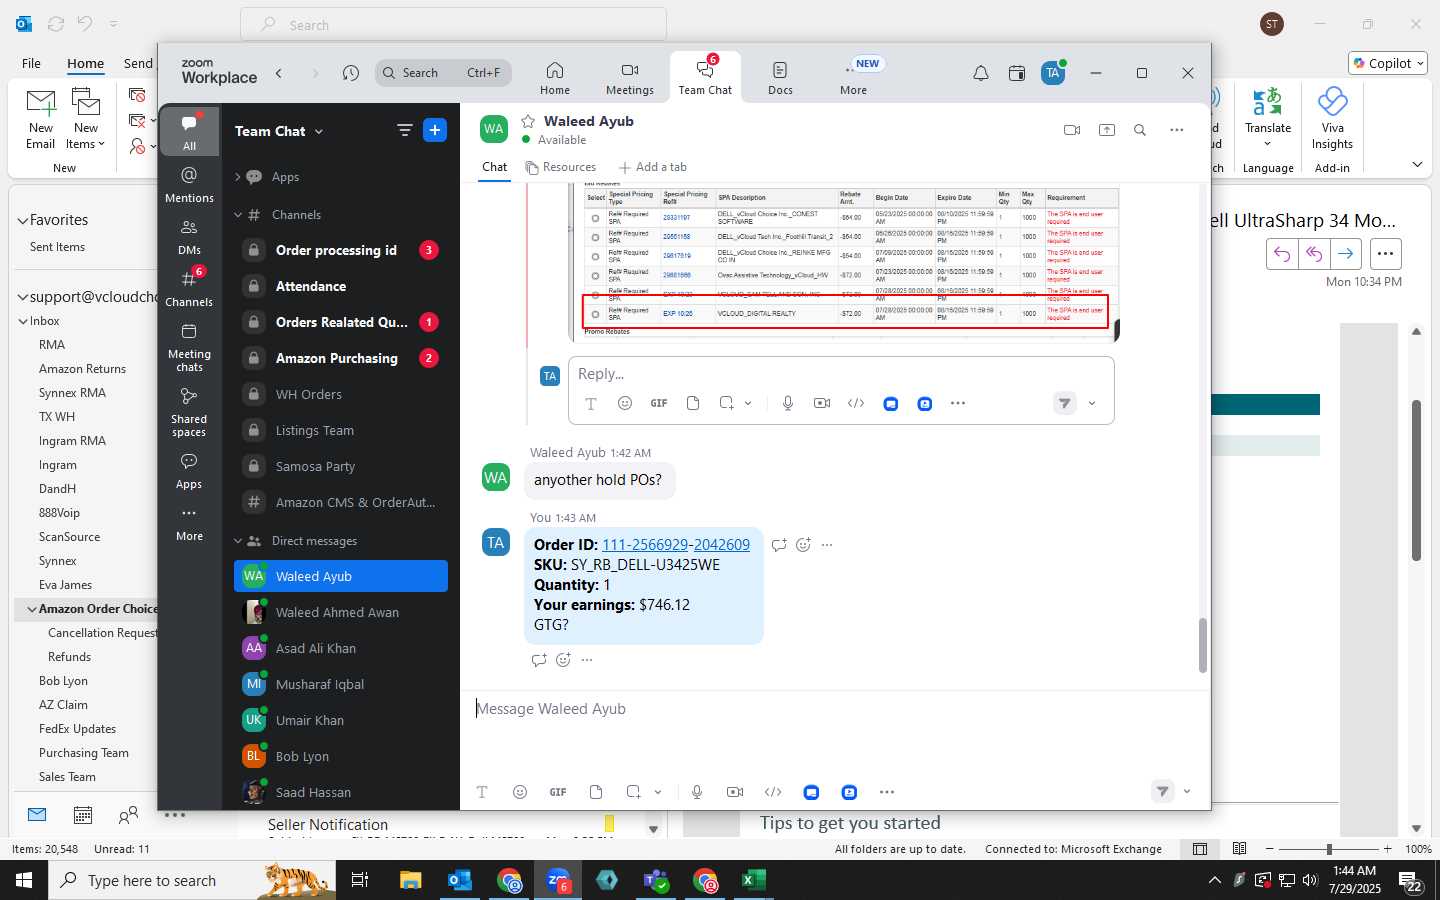Record audio message microphone in composer
Screen dimensions: 1440x900
click(697, 792)
